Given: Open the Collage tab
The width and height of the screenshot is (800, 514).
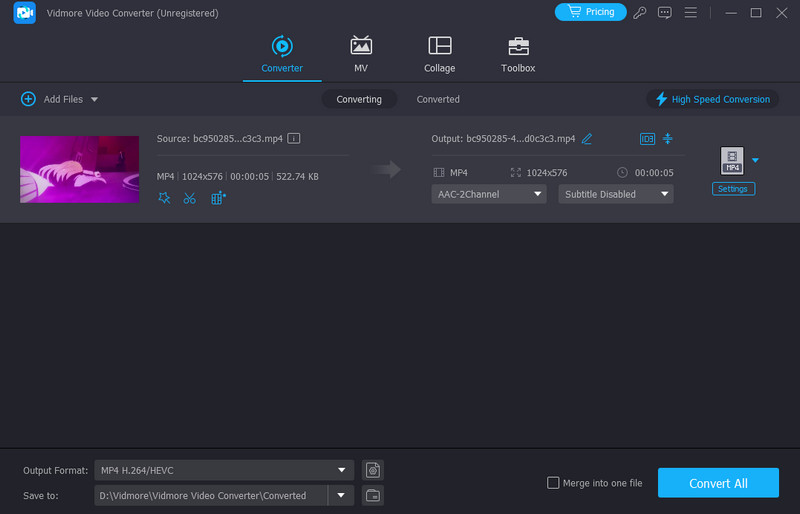Looking at the screenshot, I should pyautogui.click(x=439, y=54).
